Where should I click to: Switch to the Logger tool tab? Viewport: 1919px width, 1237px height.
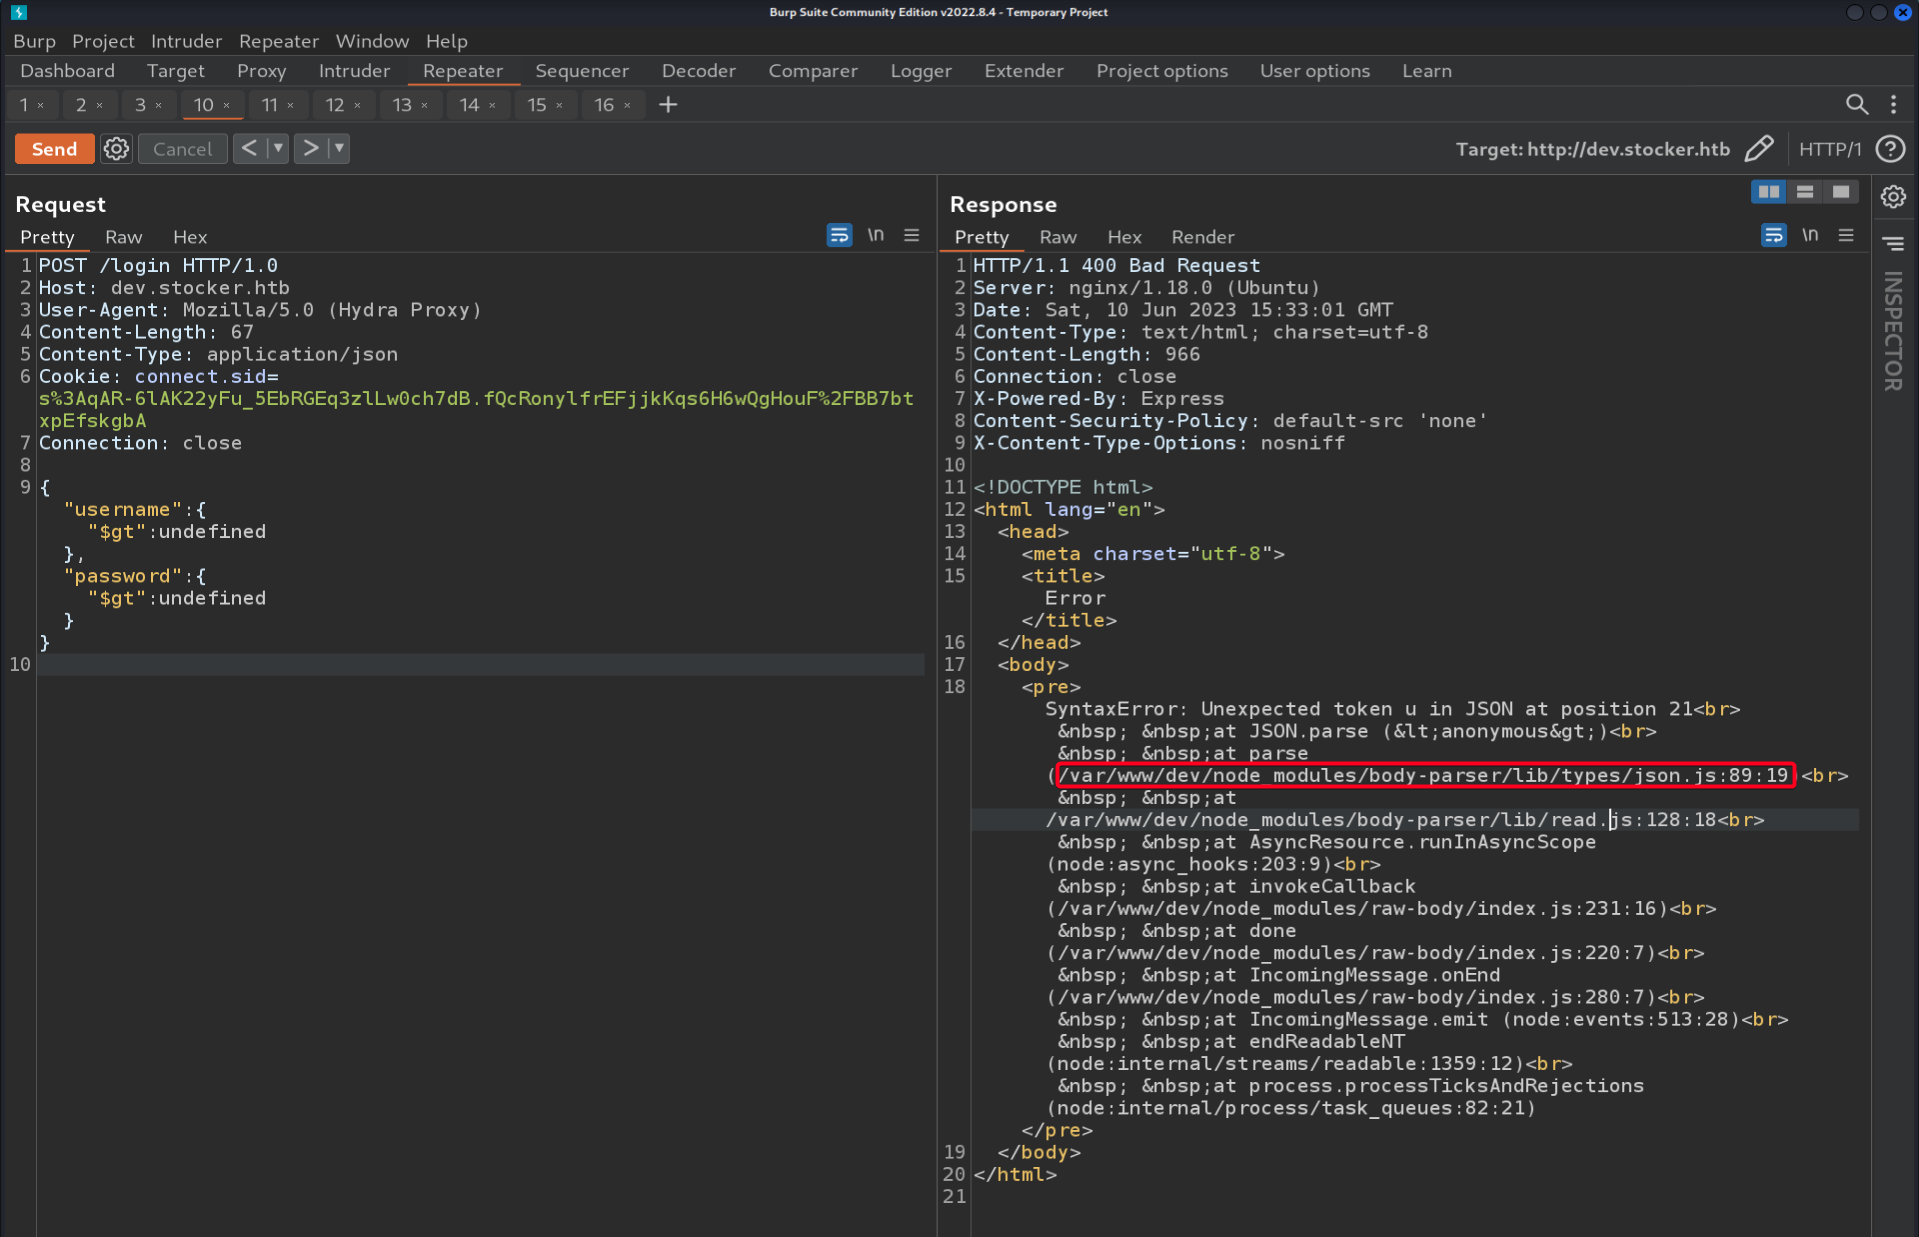tap(920, 71)
